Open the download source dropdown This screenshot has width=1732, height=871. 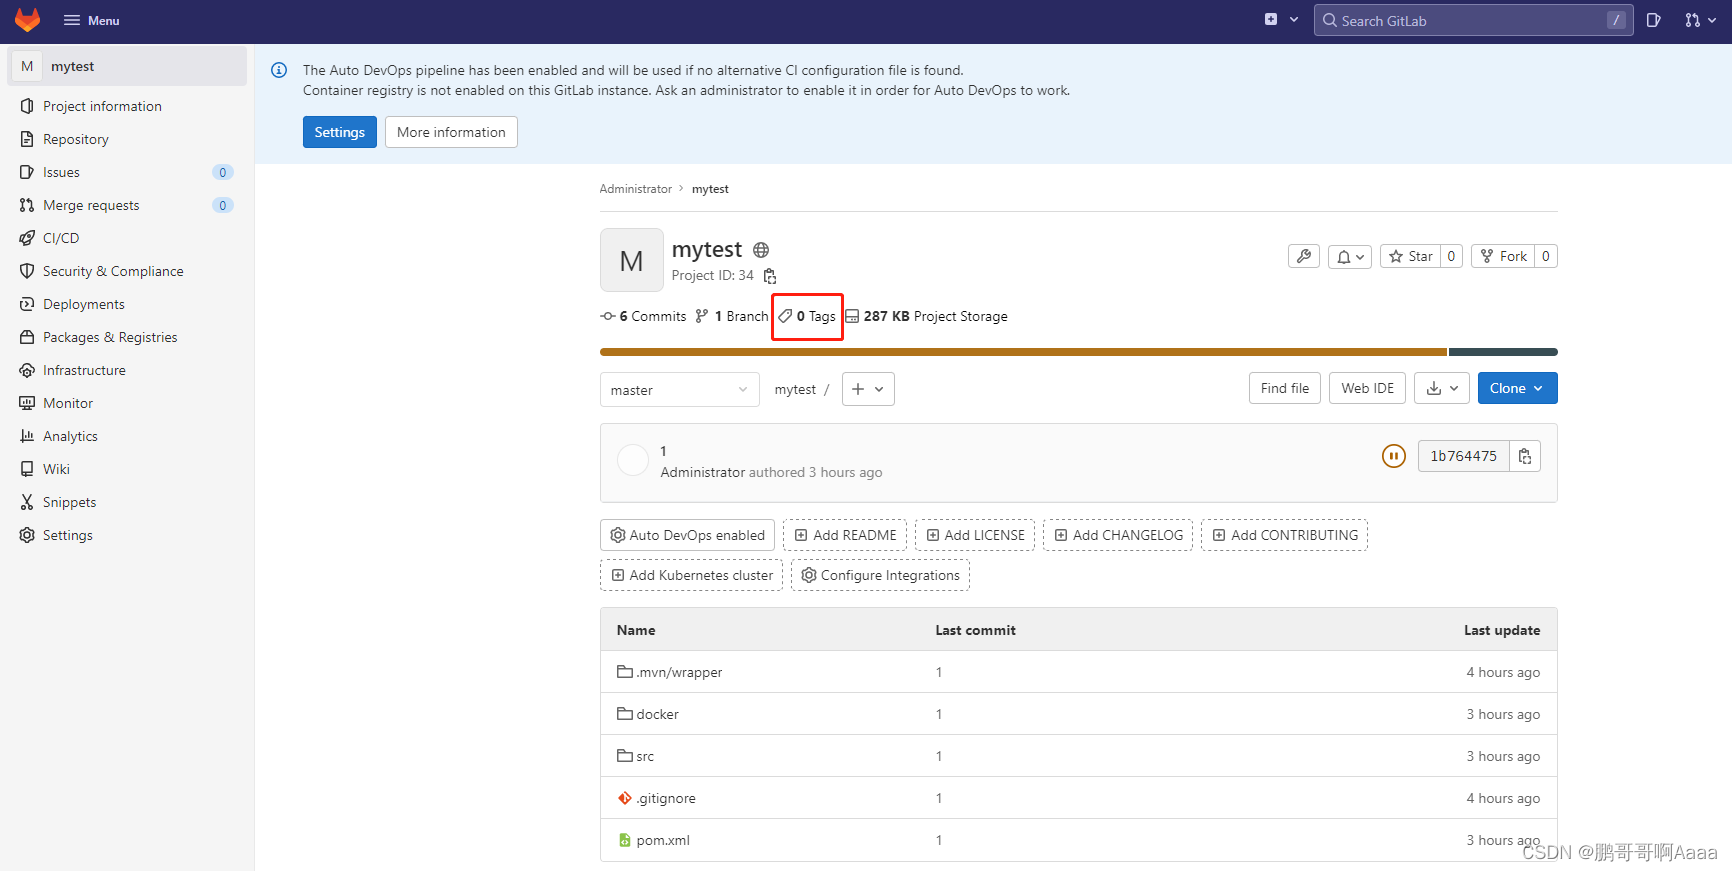pyautogui.click(x=1442, y=388)
